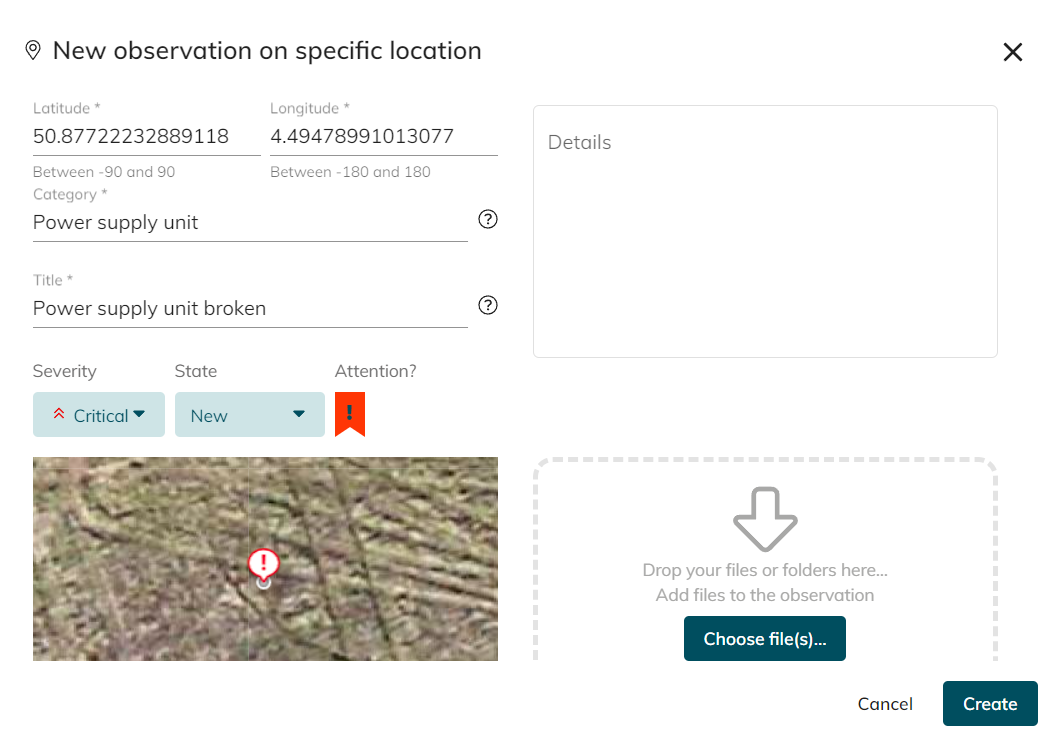Image resolution: width=1047 pixels, height=741 pixels.
Task: Click the observation marker on the map
Action: 263,564
